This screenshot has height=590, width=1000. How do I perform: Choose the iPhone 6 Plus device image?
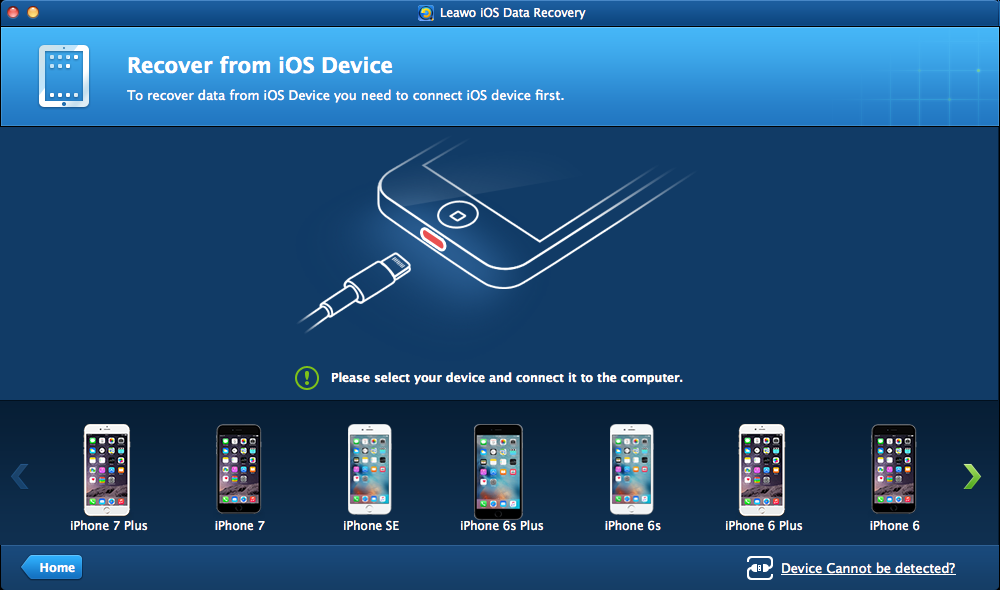[762, 469]
